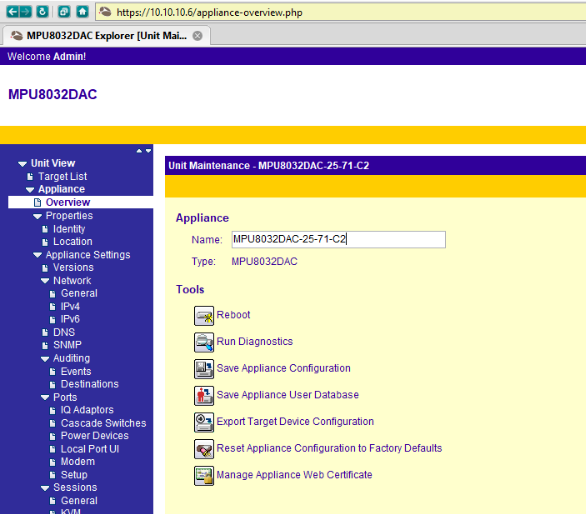Click the Reboot tool icon
This screenshot has width=586, height=514.
click(204, 316)
